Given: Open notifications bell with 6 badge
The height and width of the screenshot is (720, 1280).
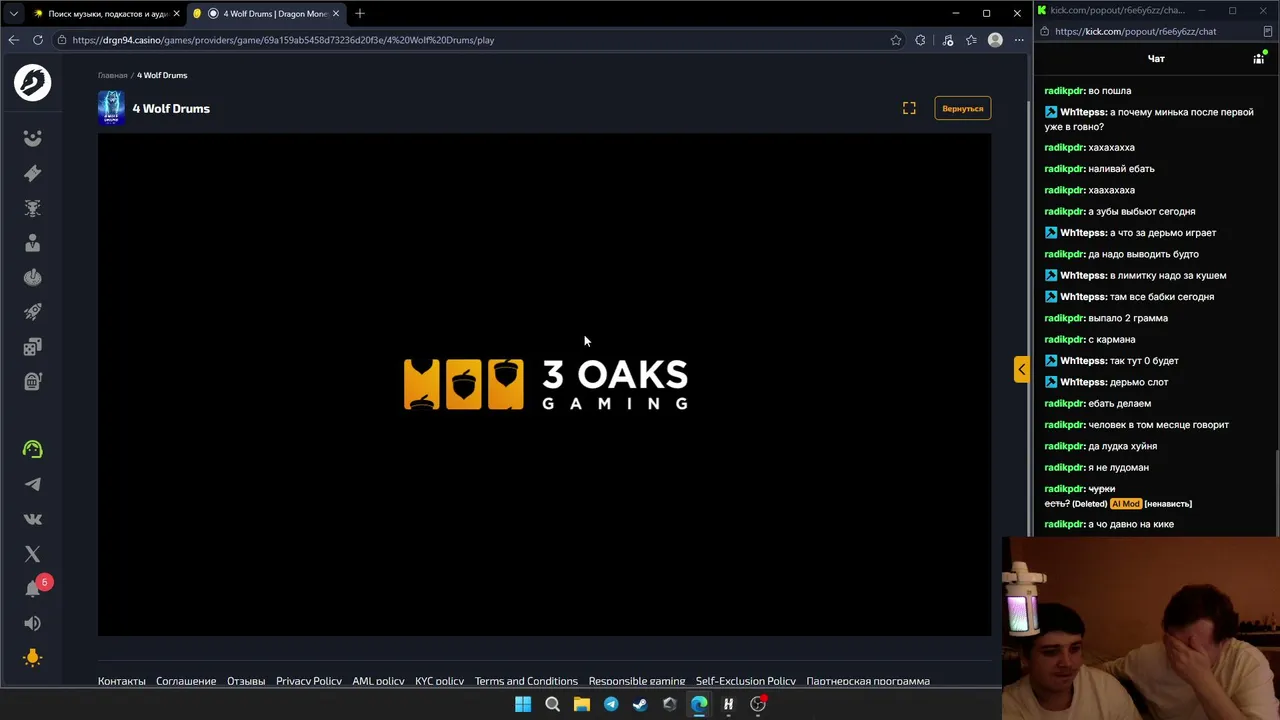Looking at the screenshot, I should 34,587.
